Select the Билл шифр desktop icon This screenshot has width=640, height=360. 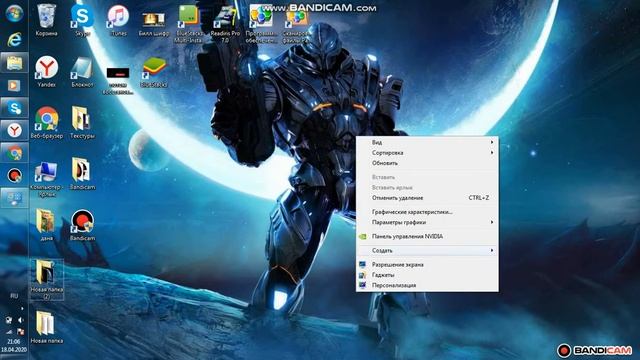[x=154, y=22]
